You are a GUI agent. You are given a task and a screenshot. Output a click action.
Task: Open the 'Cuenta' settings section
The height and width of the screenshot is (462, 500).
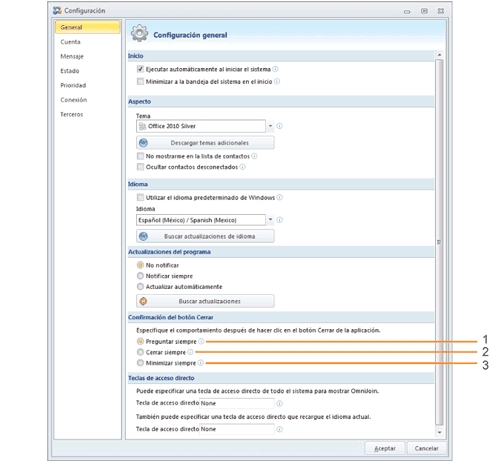click(x=70, y=42)
